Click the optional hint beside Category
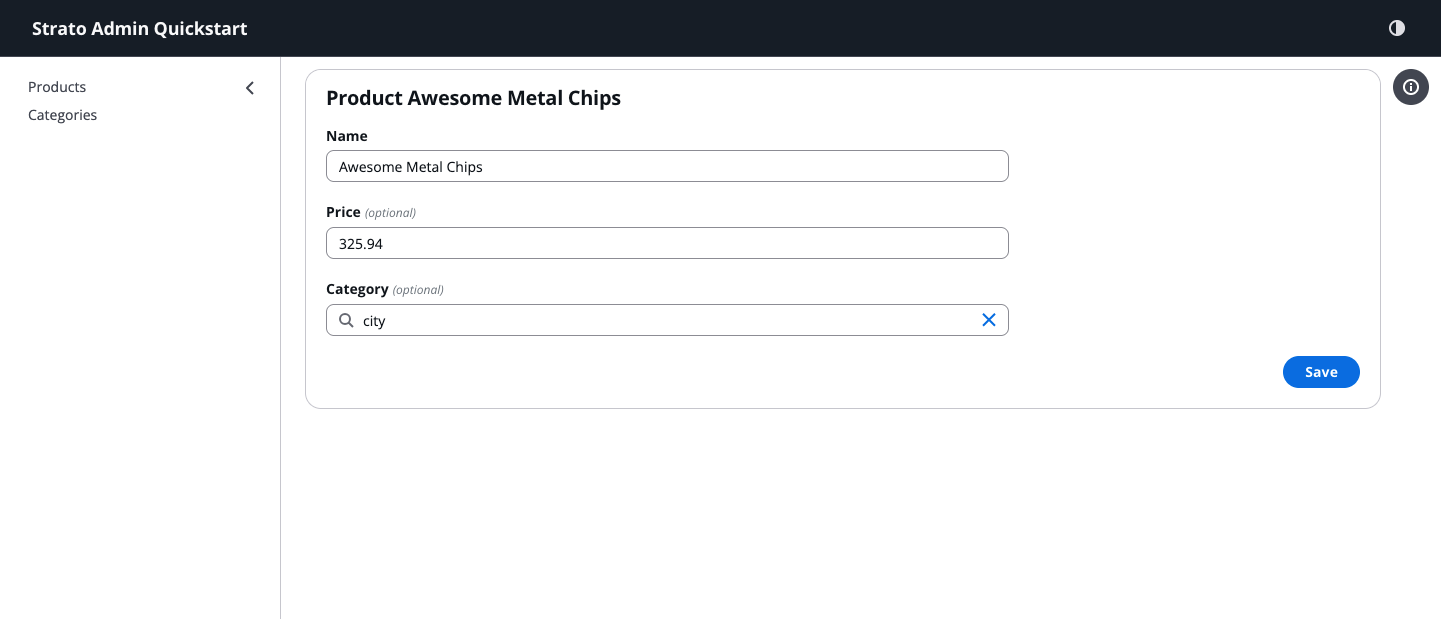 tap(418, 290)
